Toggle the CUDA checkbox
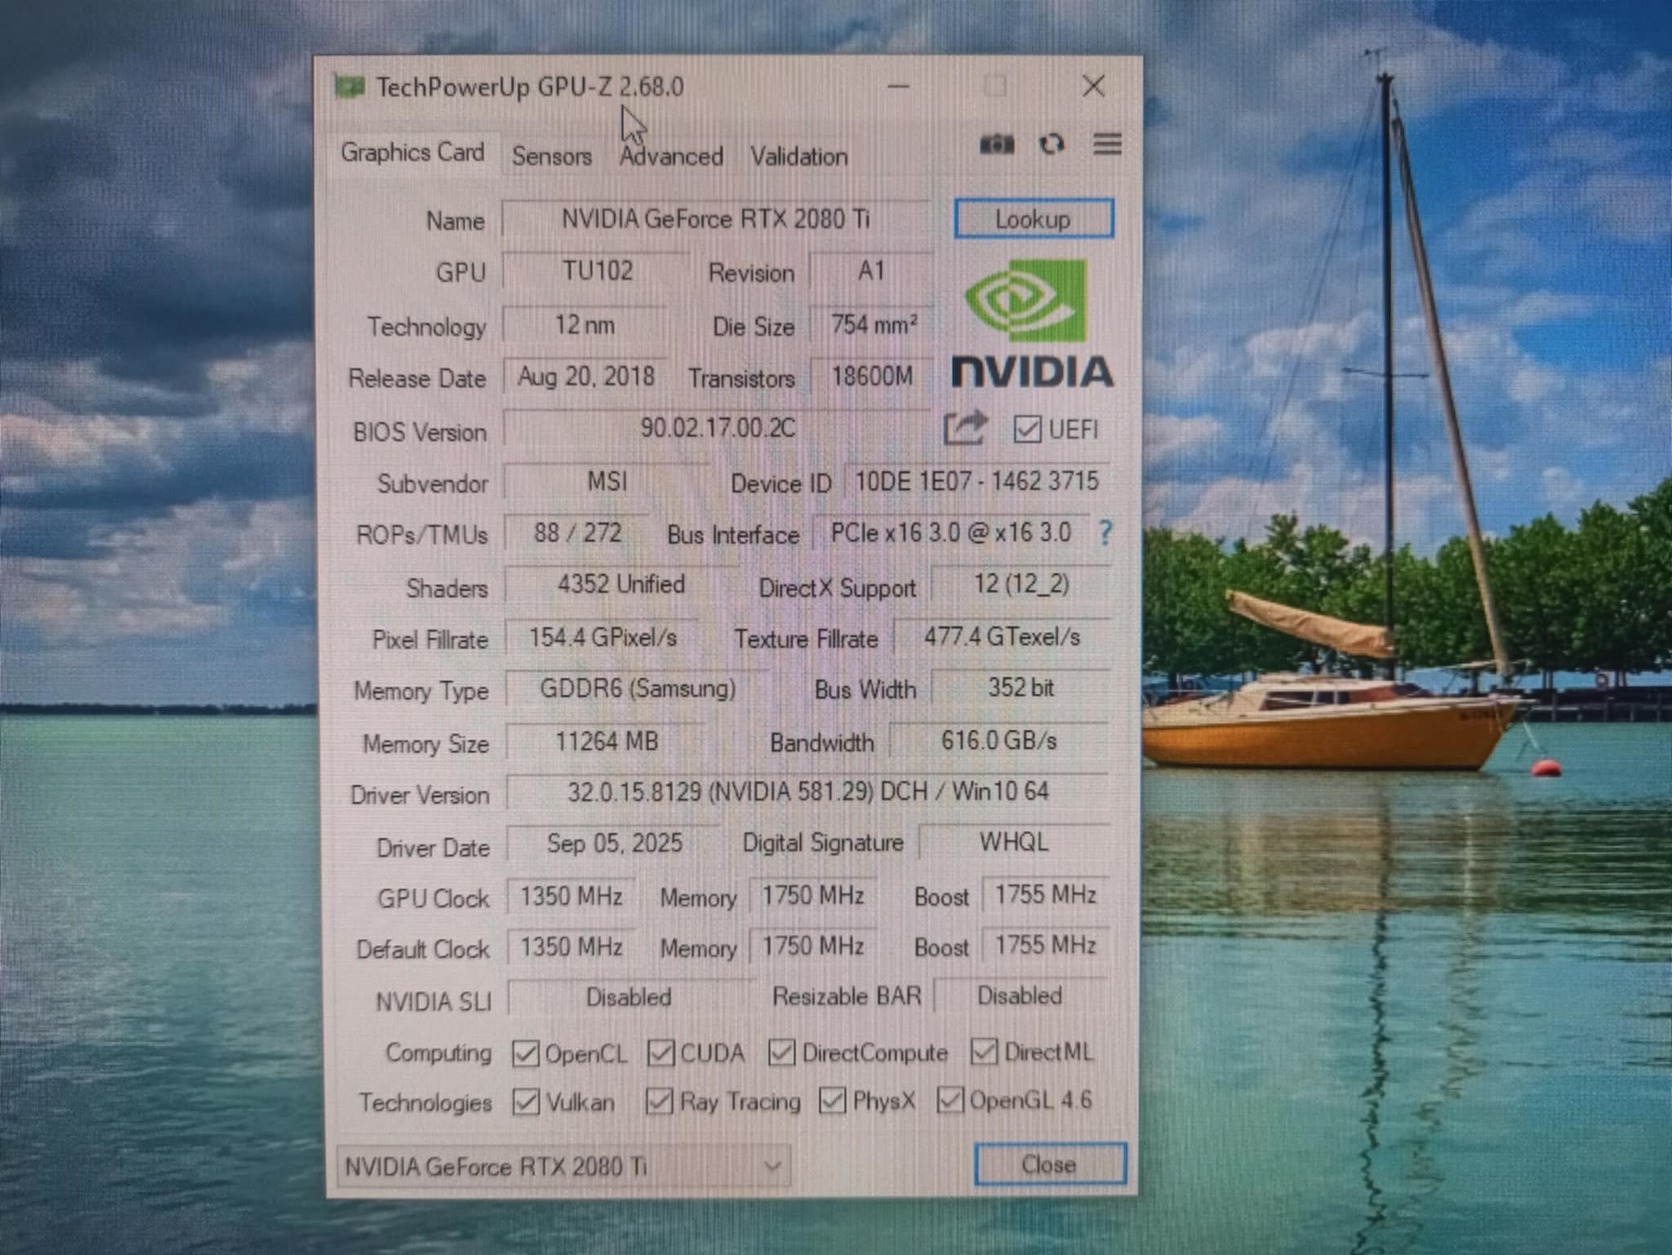The height and width of the screenshot is (1255, 1672). [x=661, y=1052]
